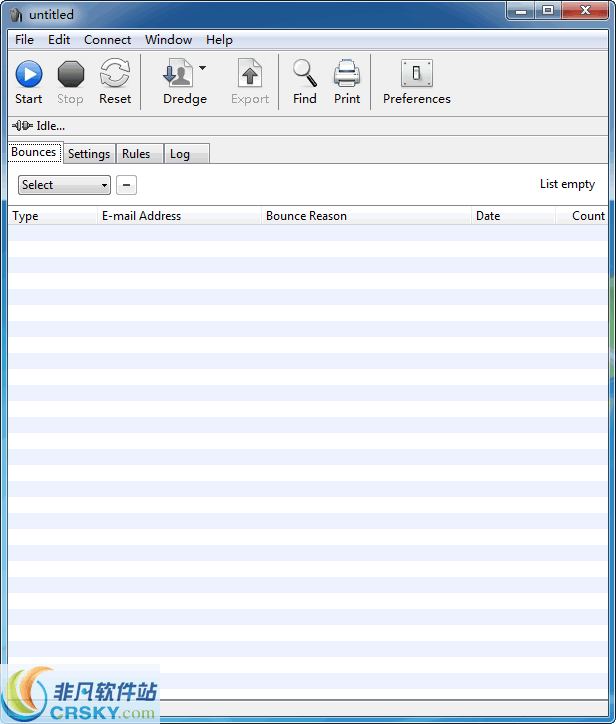This screenshot has width=616, height=724.
Task: Sort by the Type column header
Action: (52, 216)
